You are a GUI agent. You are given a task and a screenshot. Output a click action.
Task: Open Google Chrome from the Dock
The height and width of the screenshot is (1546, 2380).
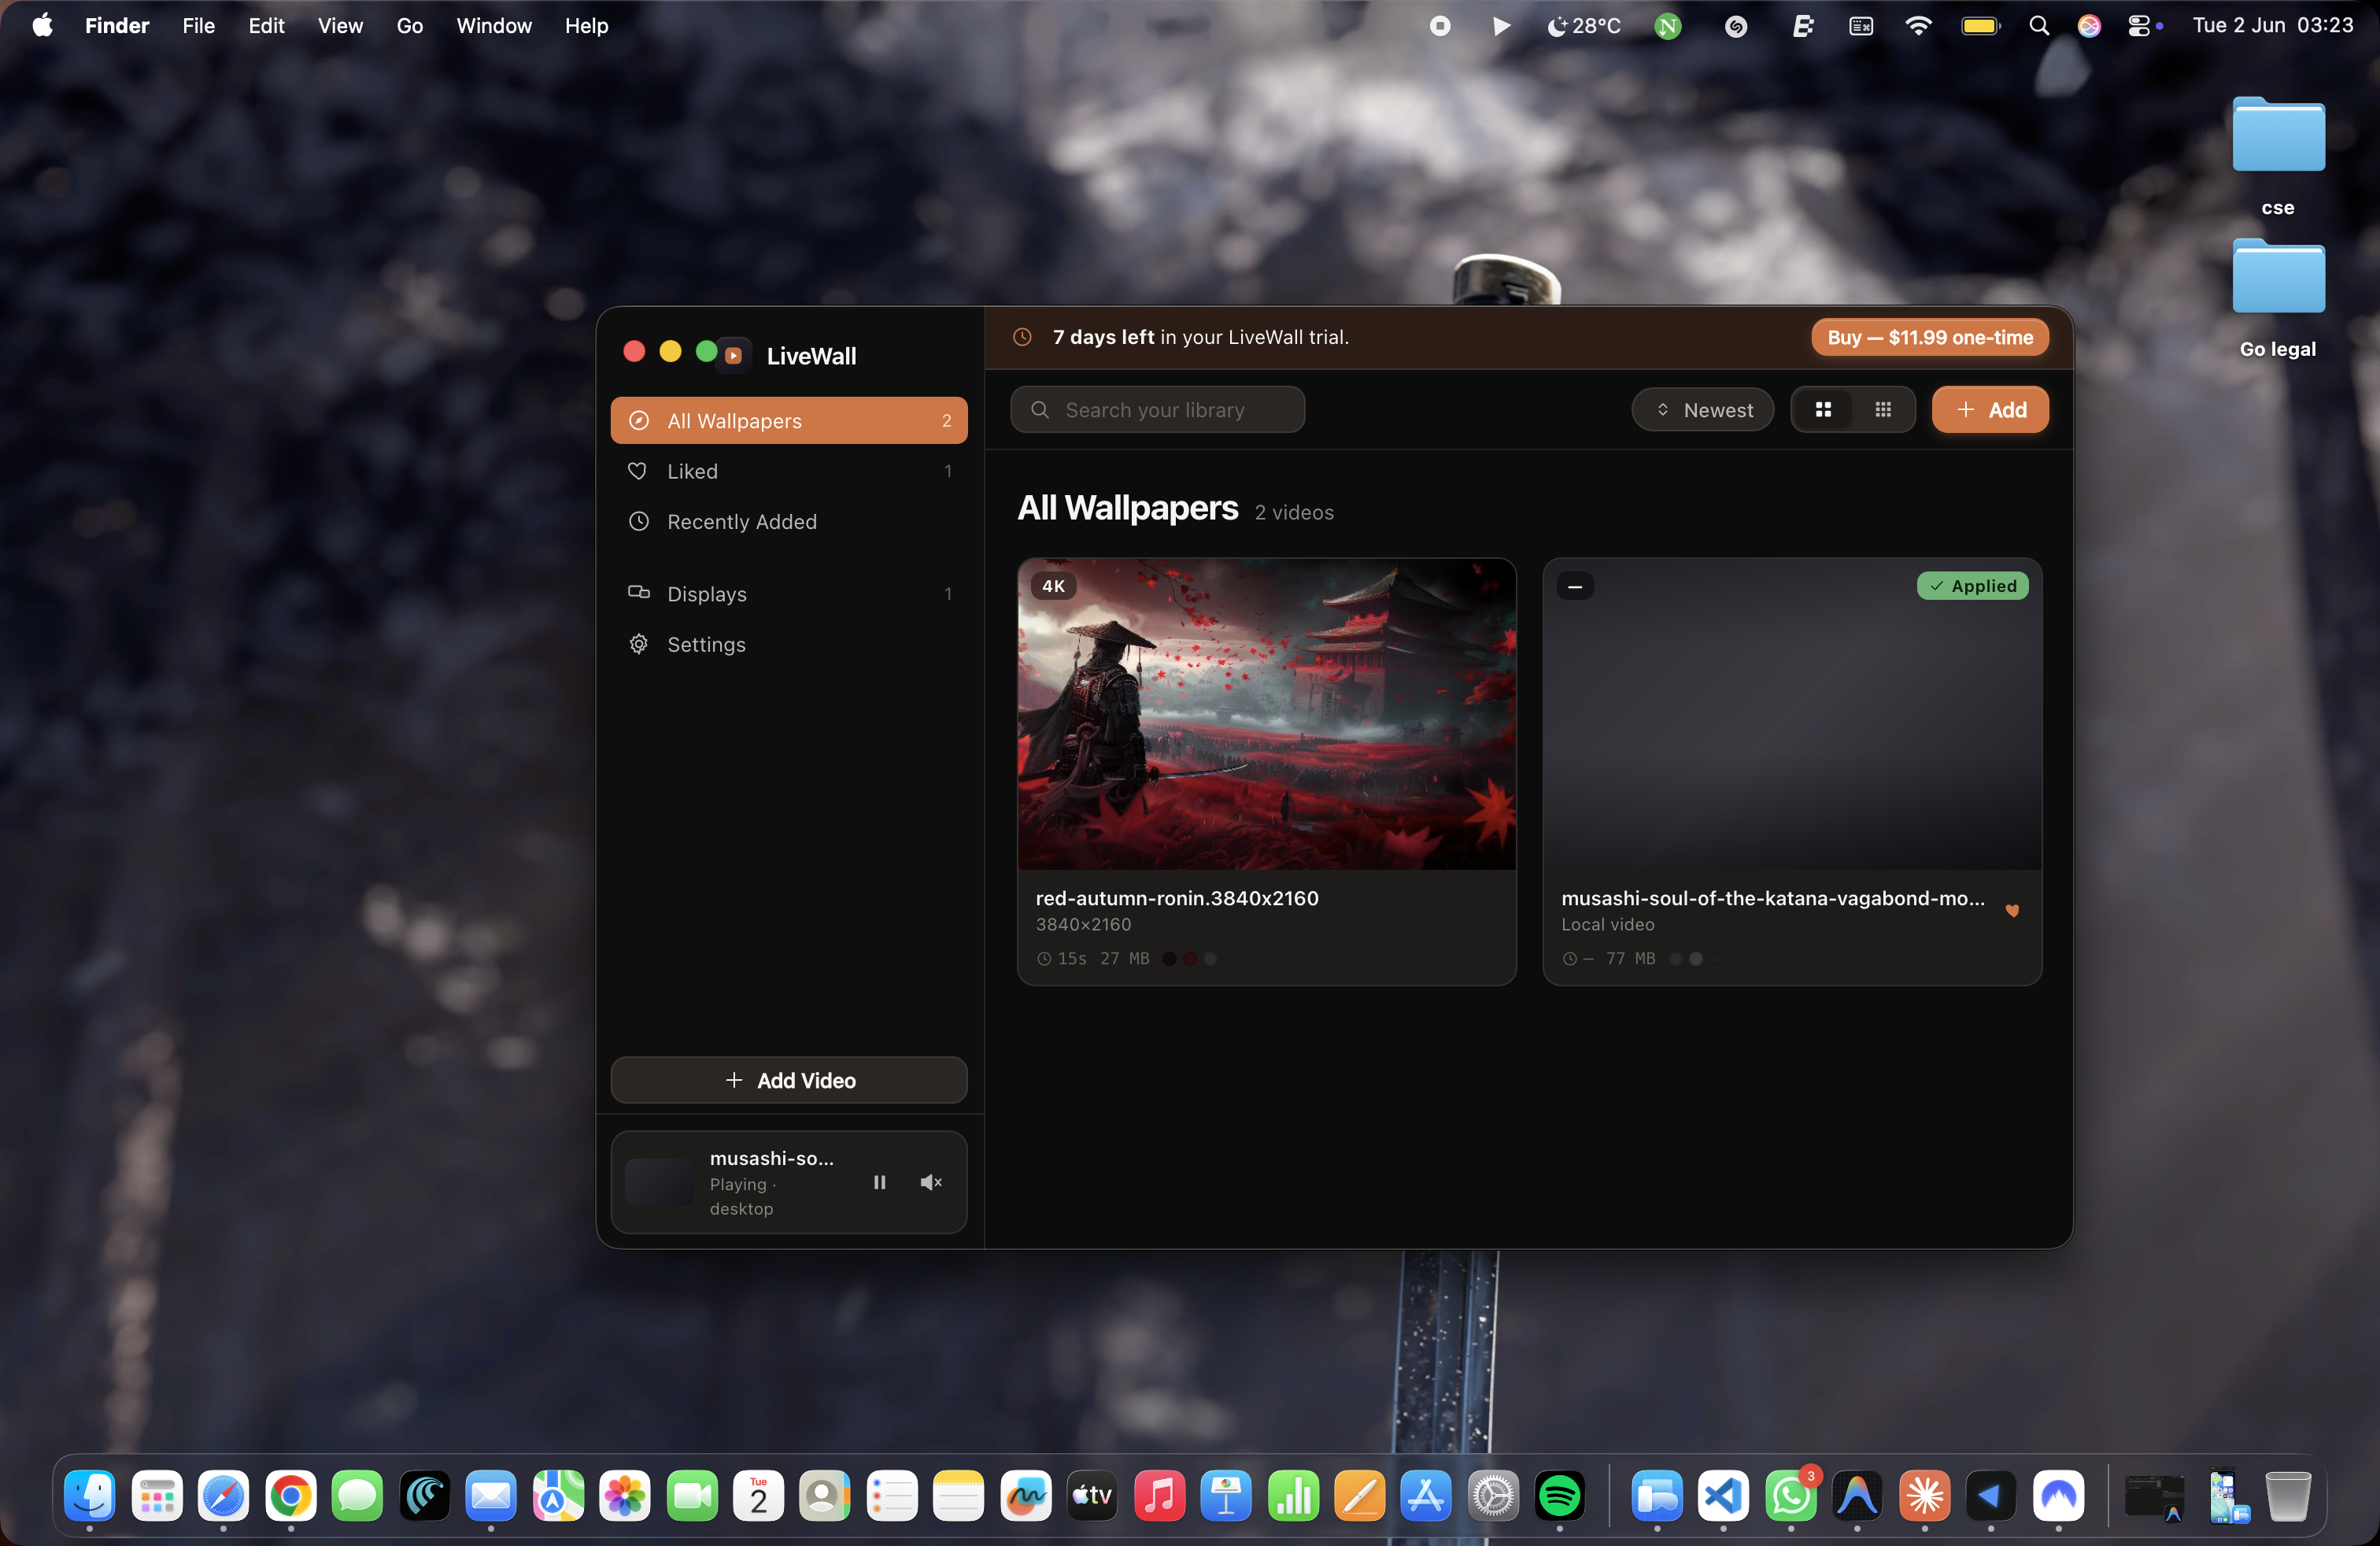290,1495
